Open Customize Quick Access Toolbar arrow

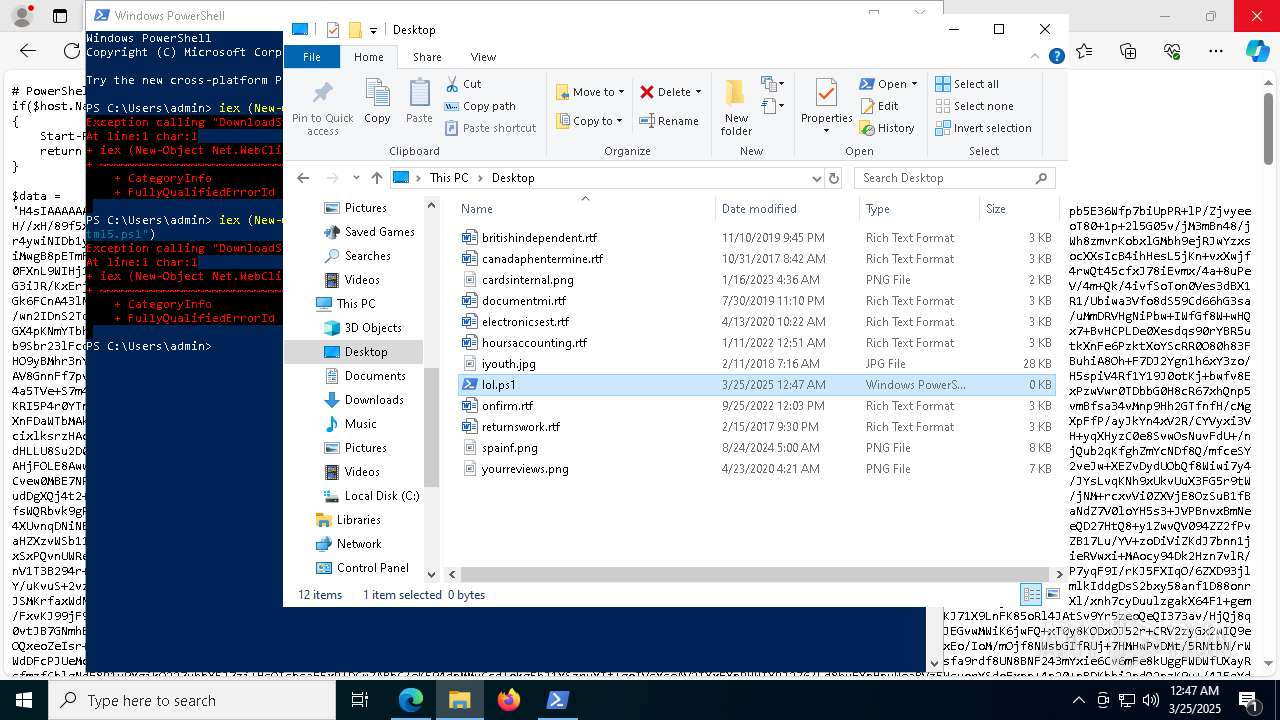[x=373, y=31]
